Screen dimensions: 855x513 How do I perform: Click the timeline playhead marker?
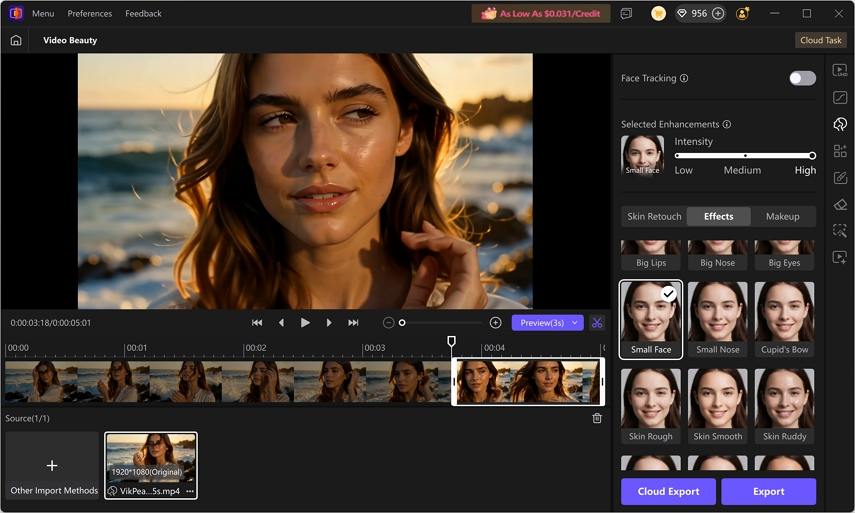[x=451, y=341]
